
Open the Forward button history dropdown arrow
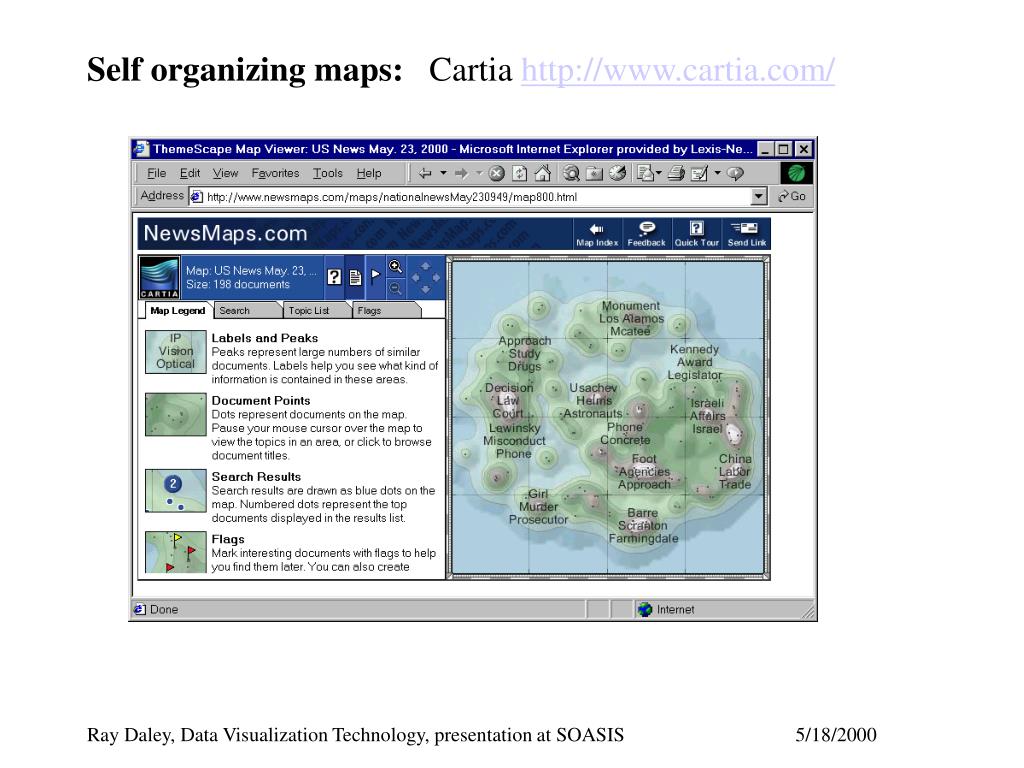tap(479, 173)
